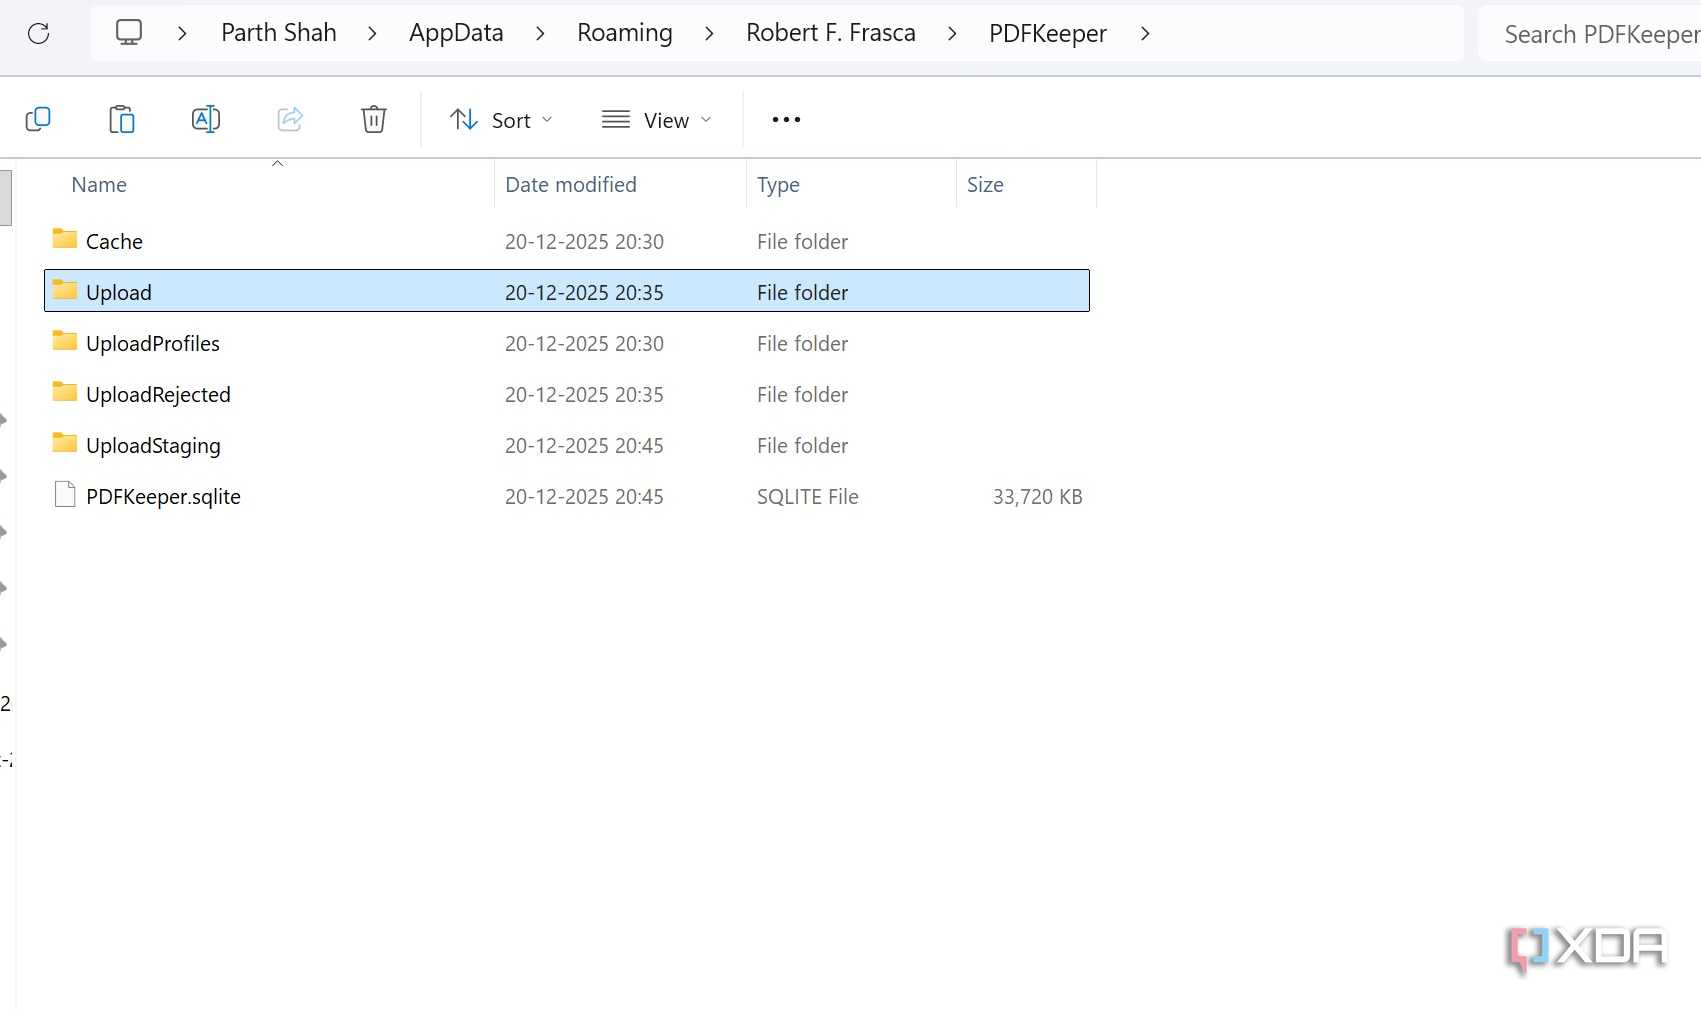Click the Share icon in toolbar
Image resolution: width=1701 pixels, height=1010 pixels.
click(290, 120)
